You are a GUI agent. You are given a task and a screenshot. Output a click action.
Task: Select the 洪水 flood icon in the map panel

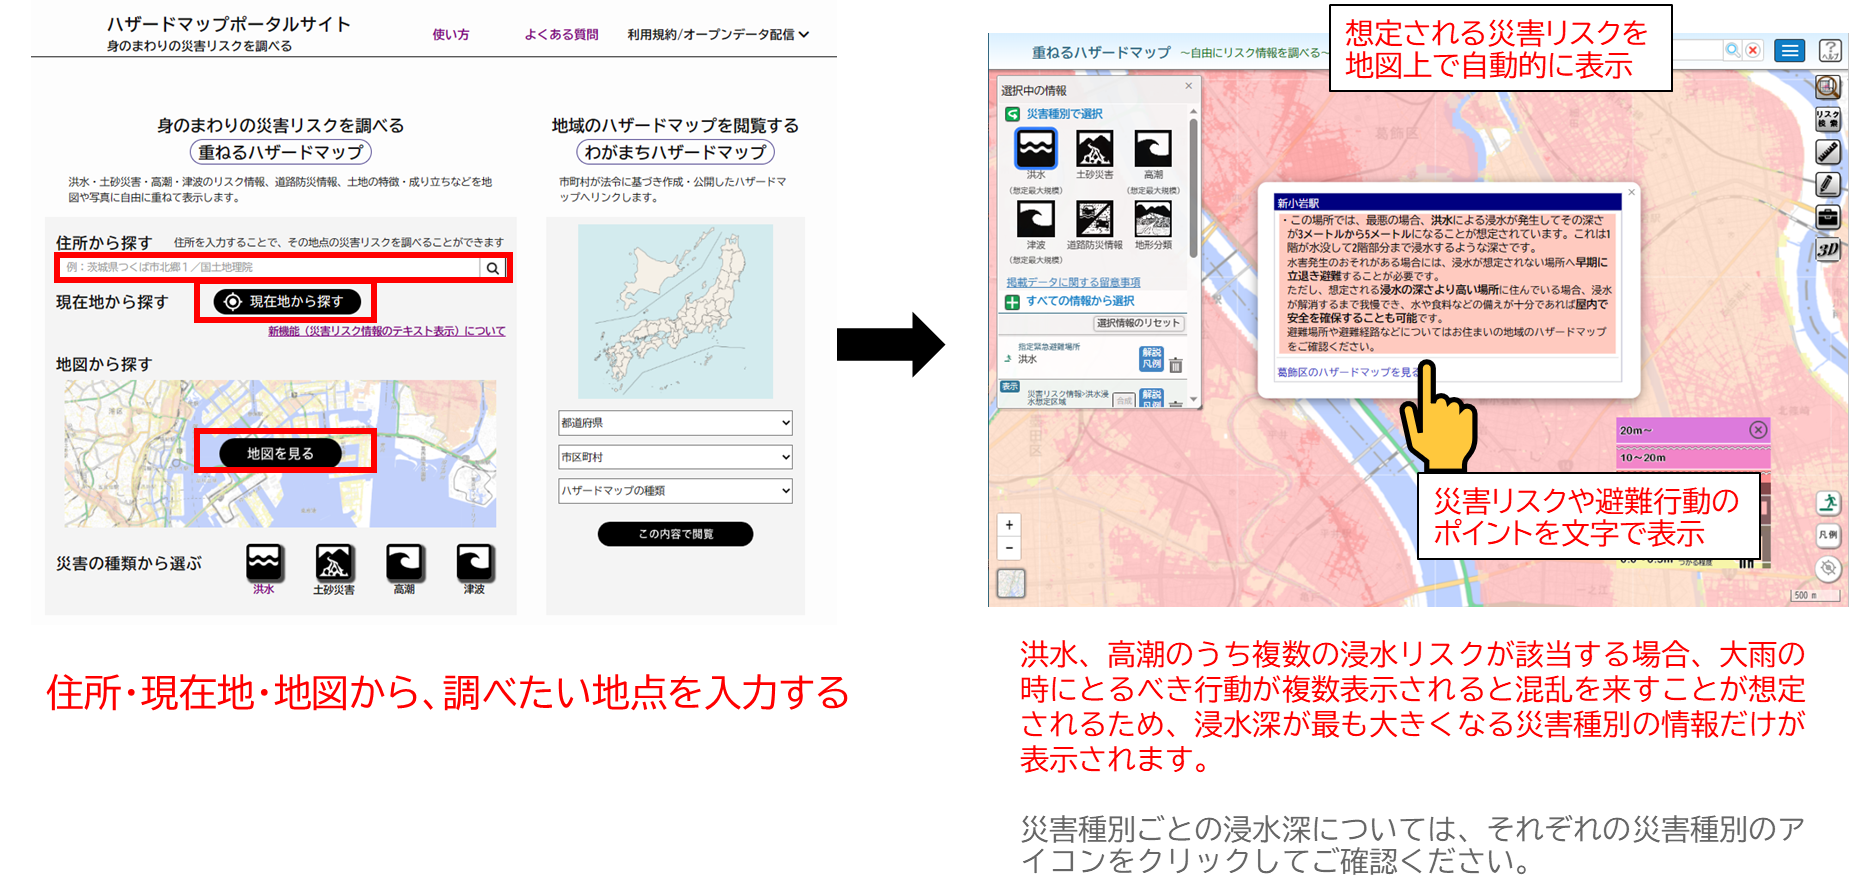[1035, 149]
